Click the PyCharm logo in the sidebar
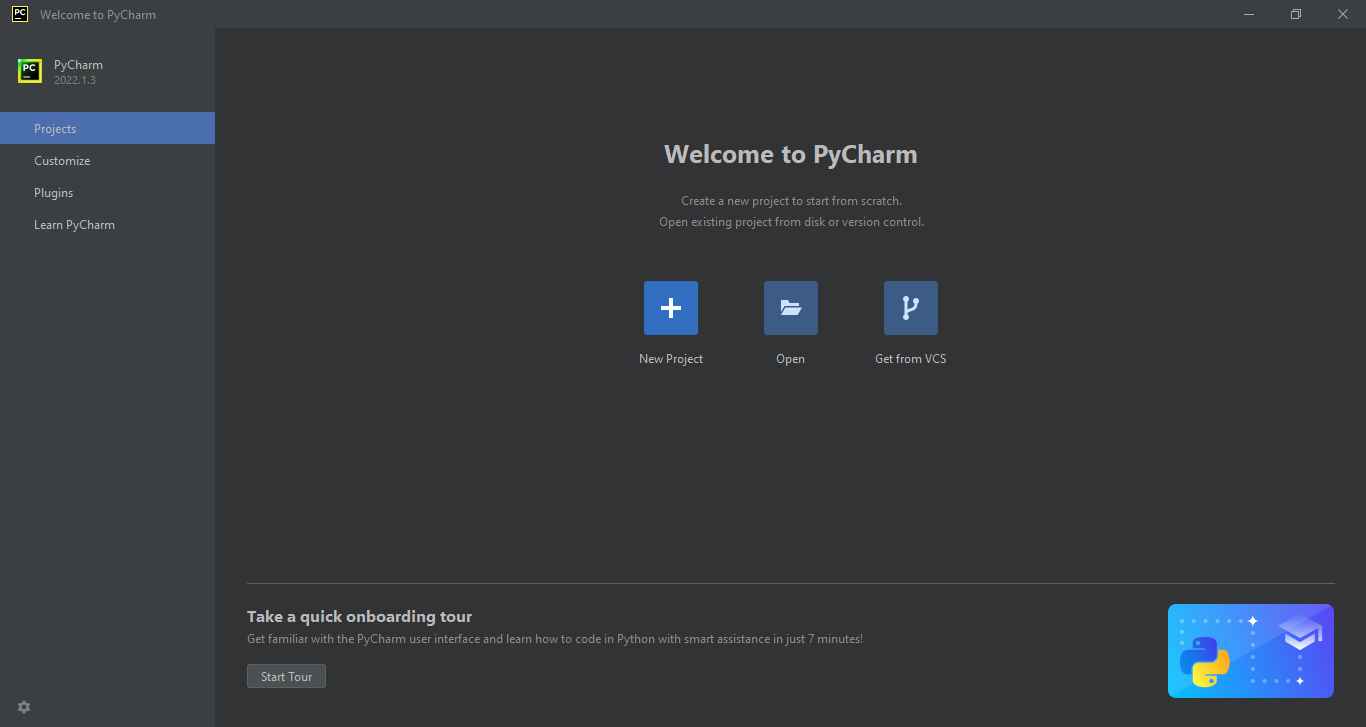The width and height of the screenshot is (1366, 727). (x=28, y=71)
